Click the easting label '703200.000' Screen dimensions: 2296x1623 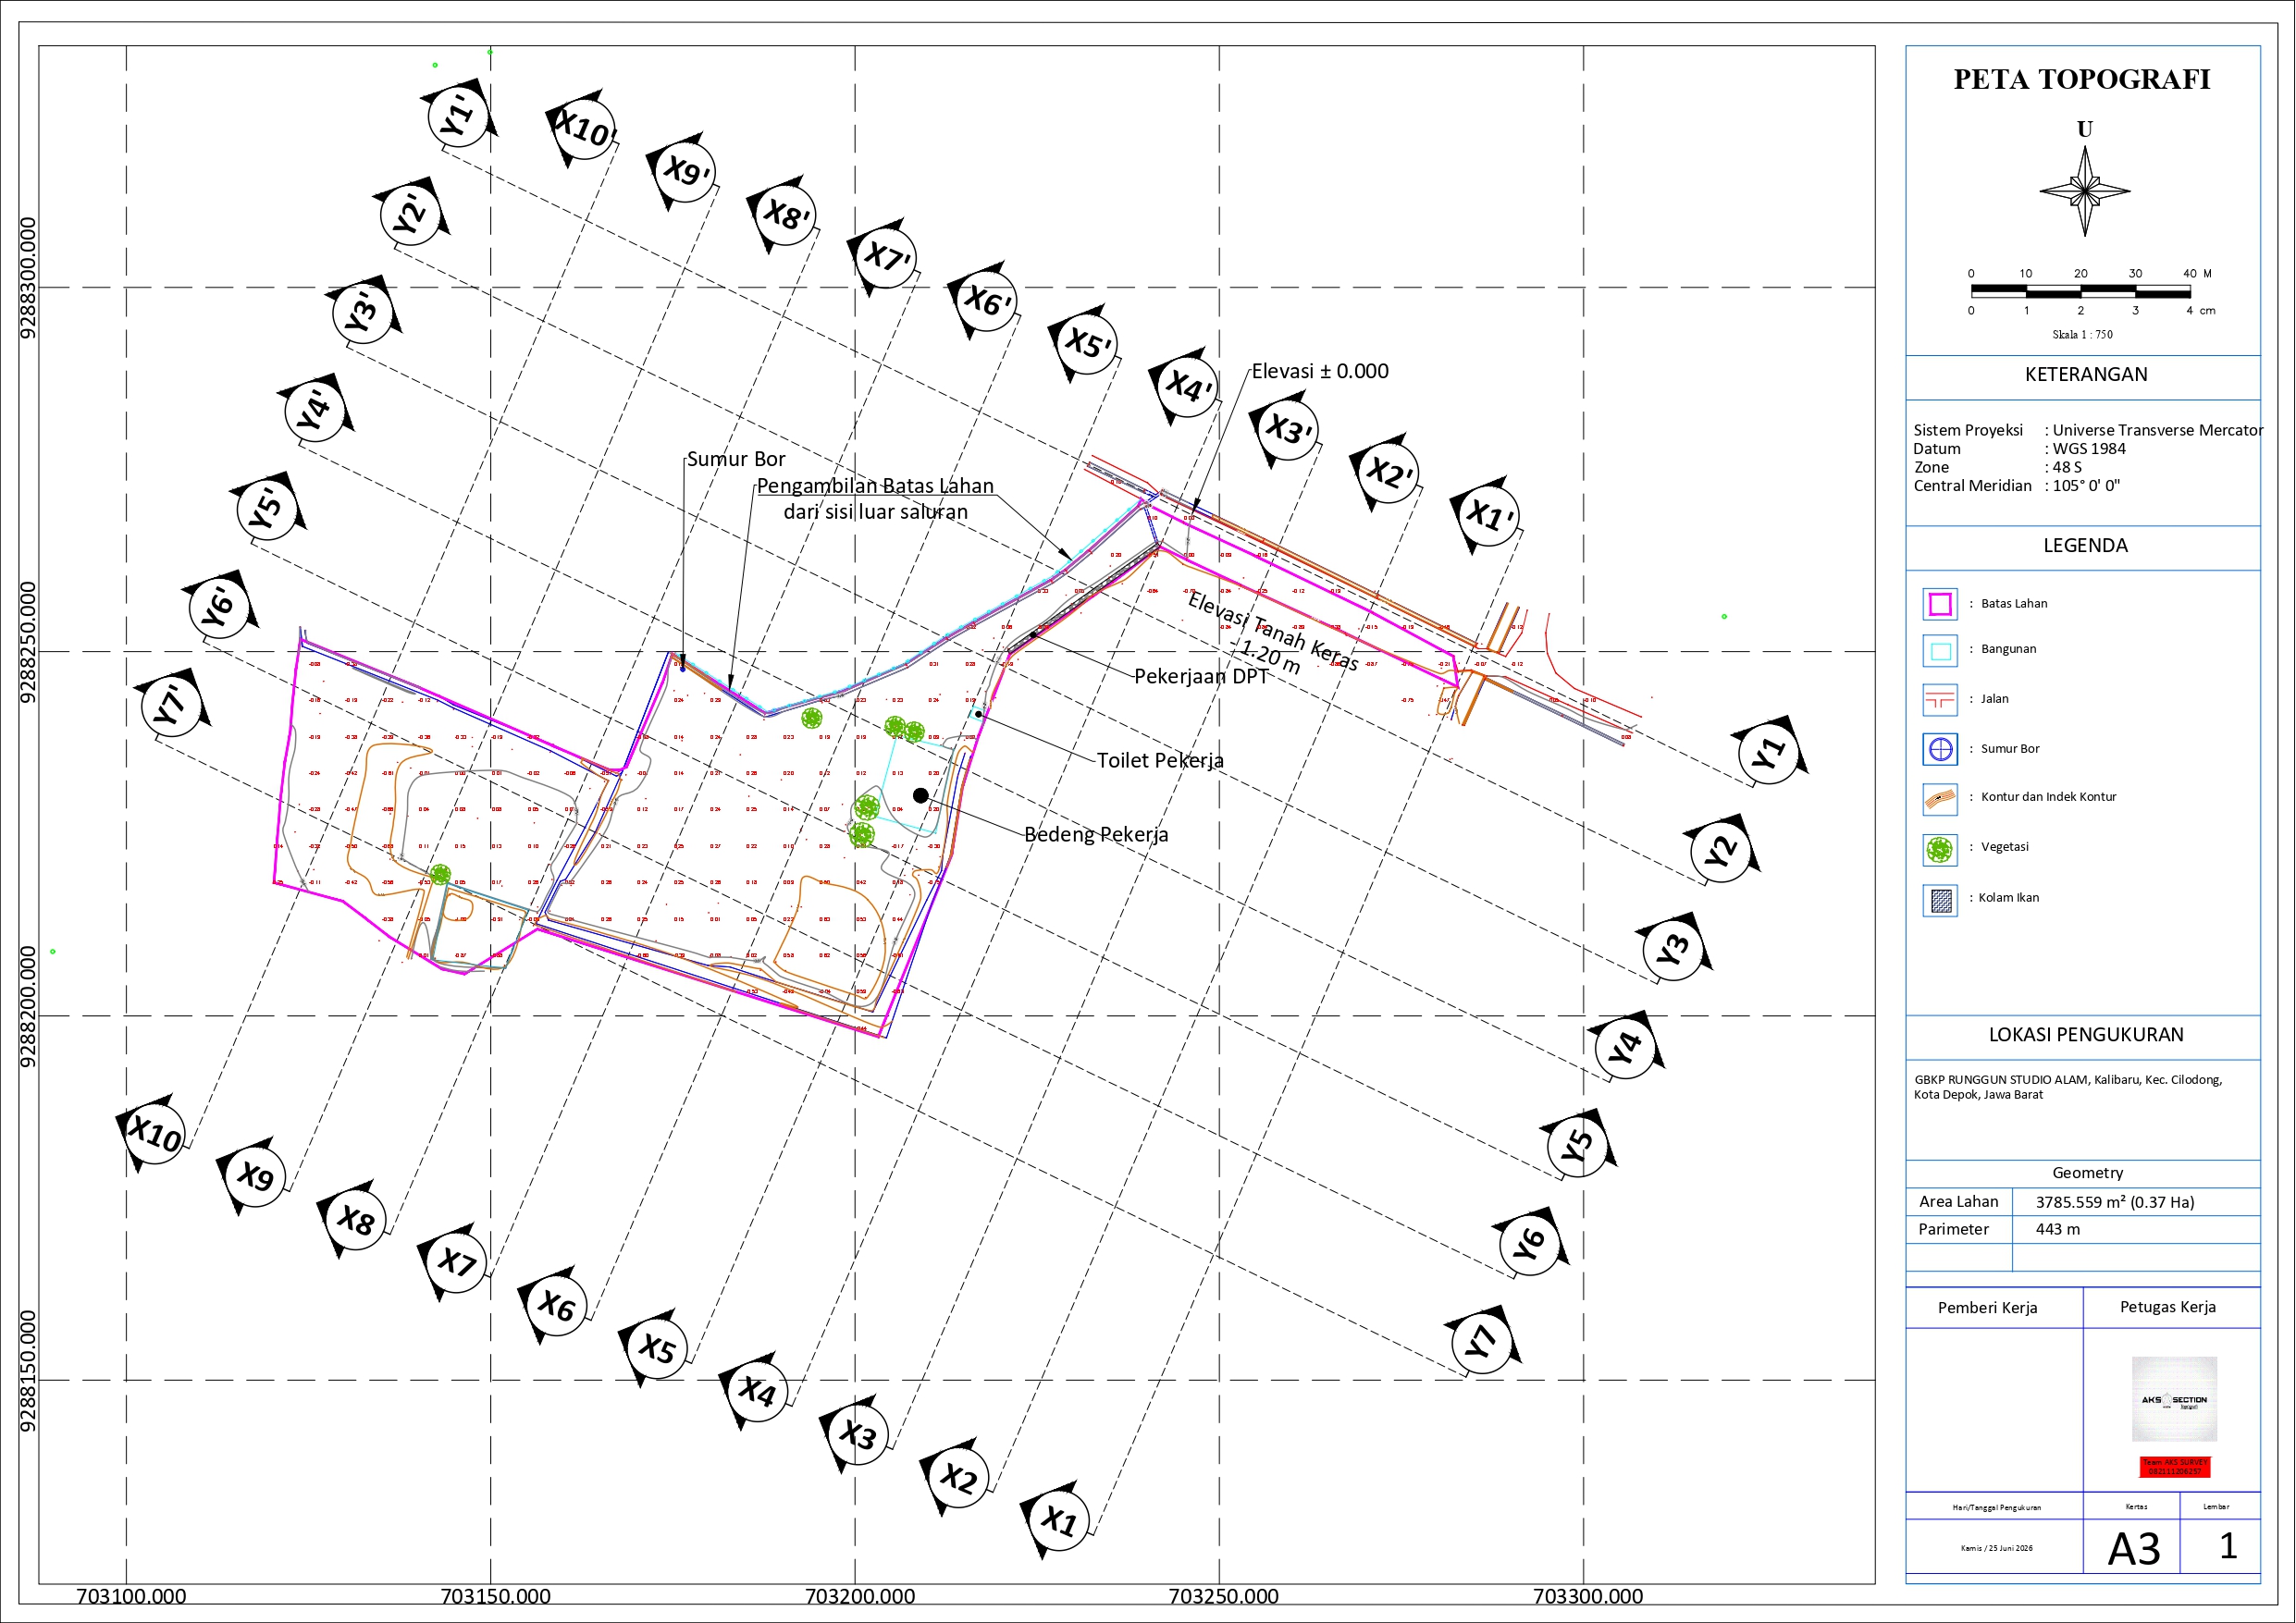click(860, 1596)
